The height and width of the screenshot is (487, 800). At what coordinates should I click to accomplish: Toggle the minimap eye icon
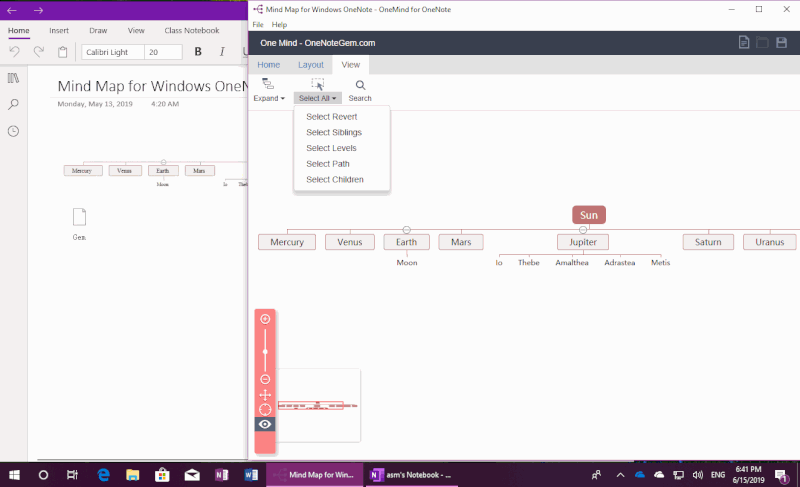coord(265,424)
